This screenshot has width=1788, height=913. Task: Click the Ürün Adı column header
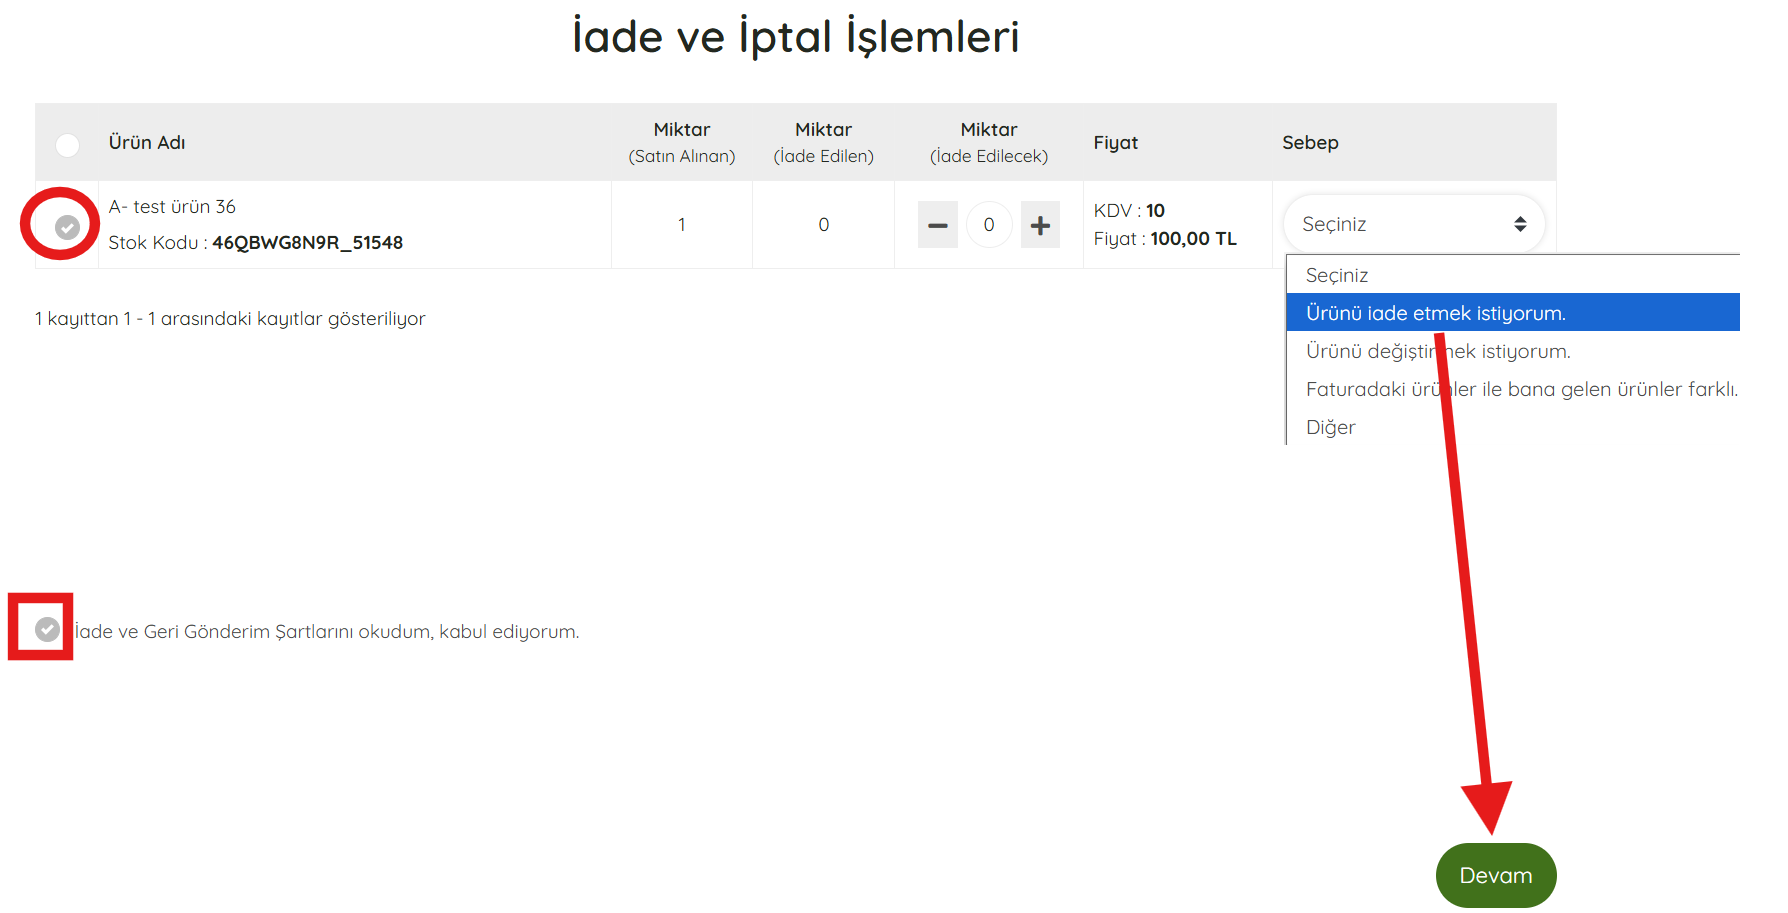pos(147,142)
